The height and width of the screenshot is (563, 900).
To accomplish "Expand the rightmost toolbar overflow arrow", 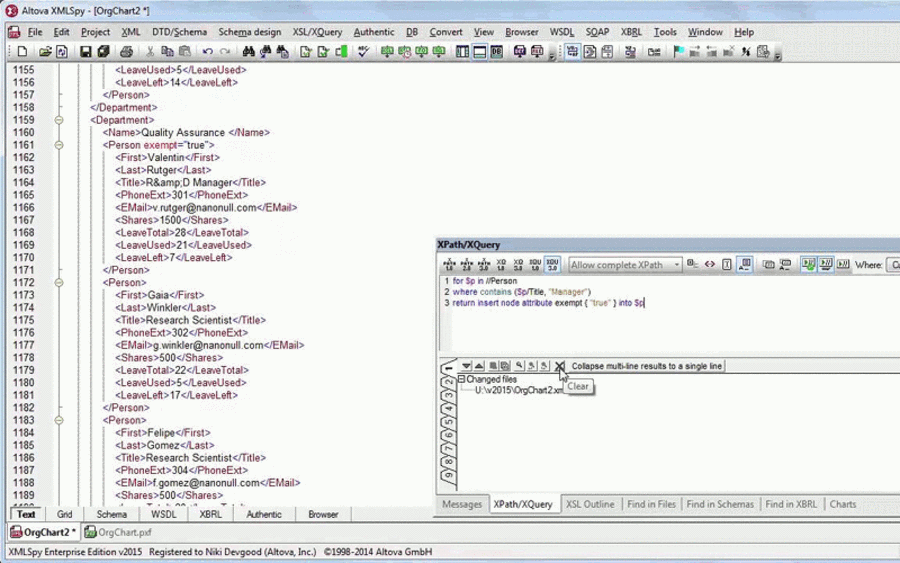I will click(778, 55).
